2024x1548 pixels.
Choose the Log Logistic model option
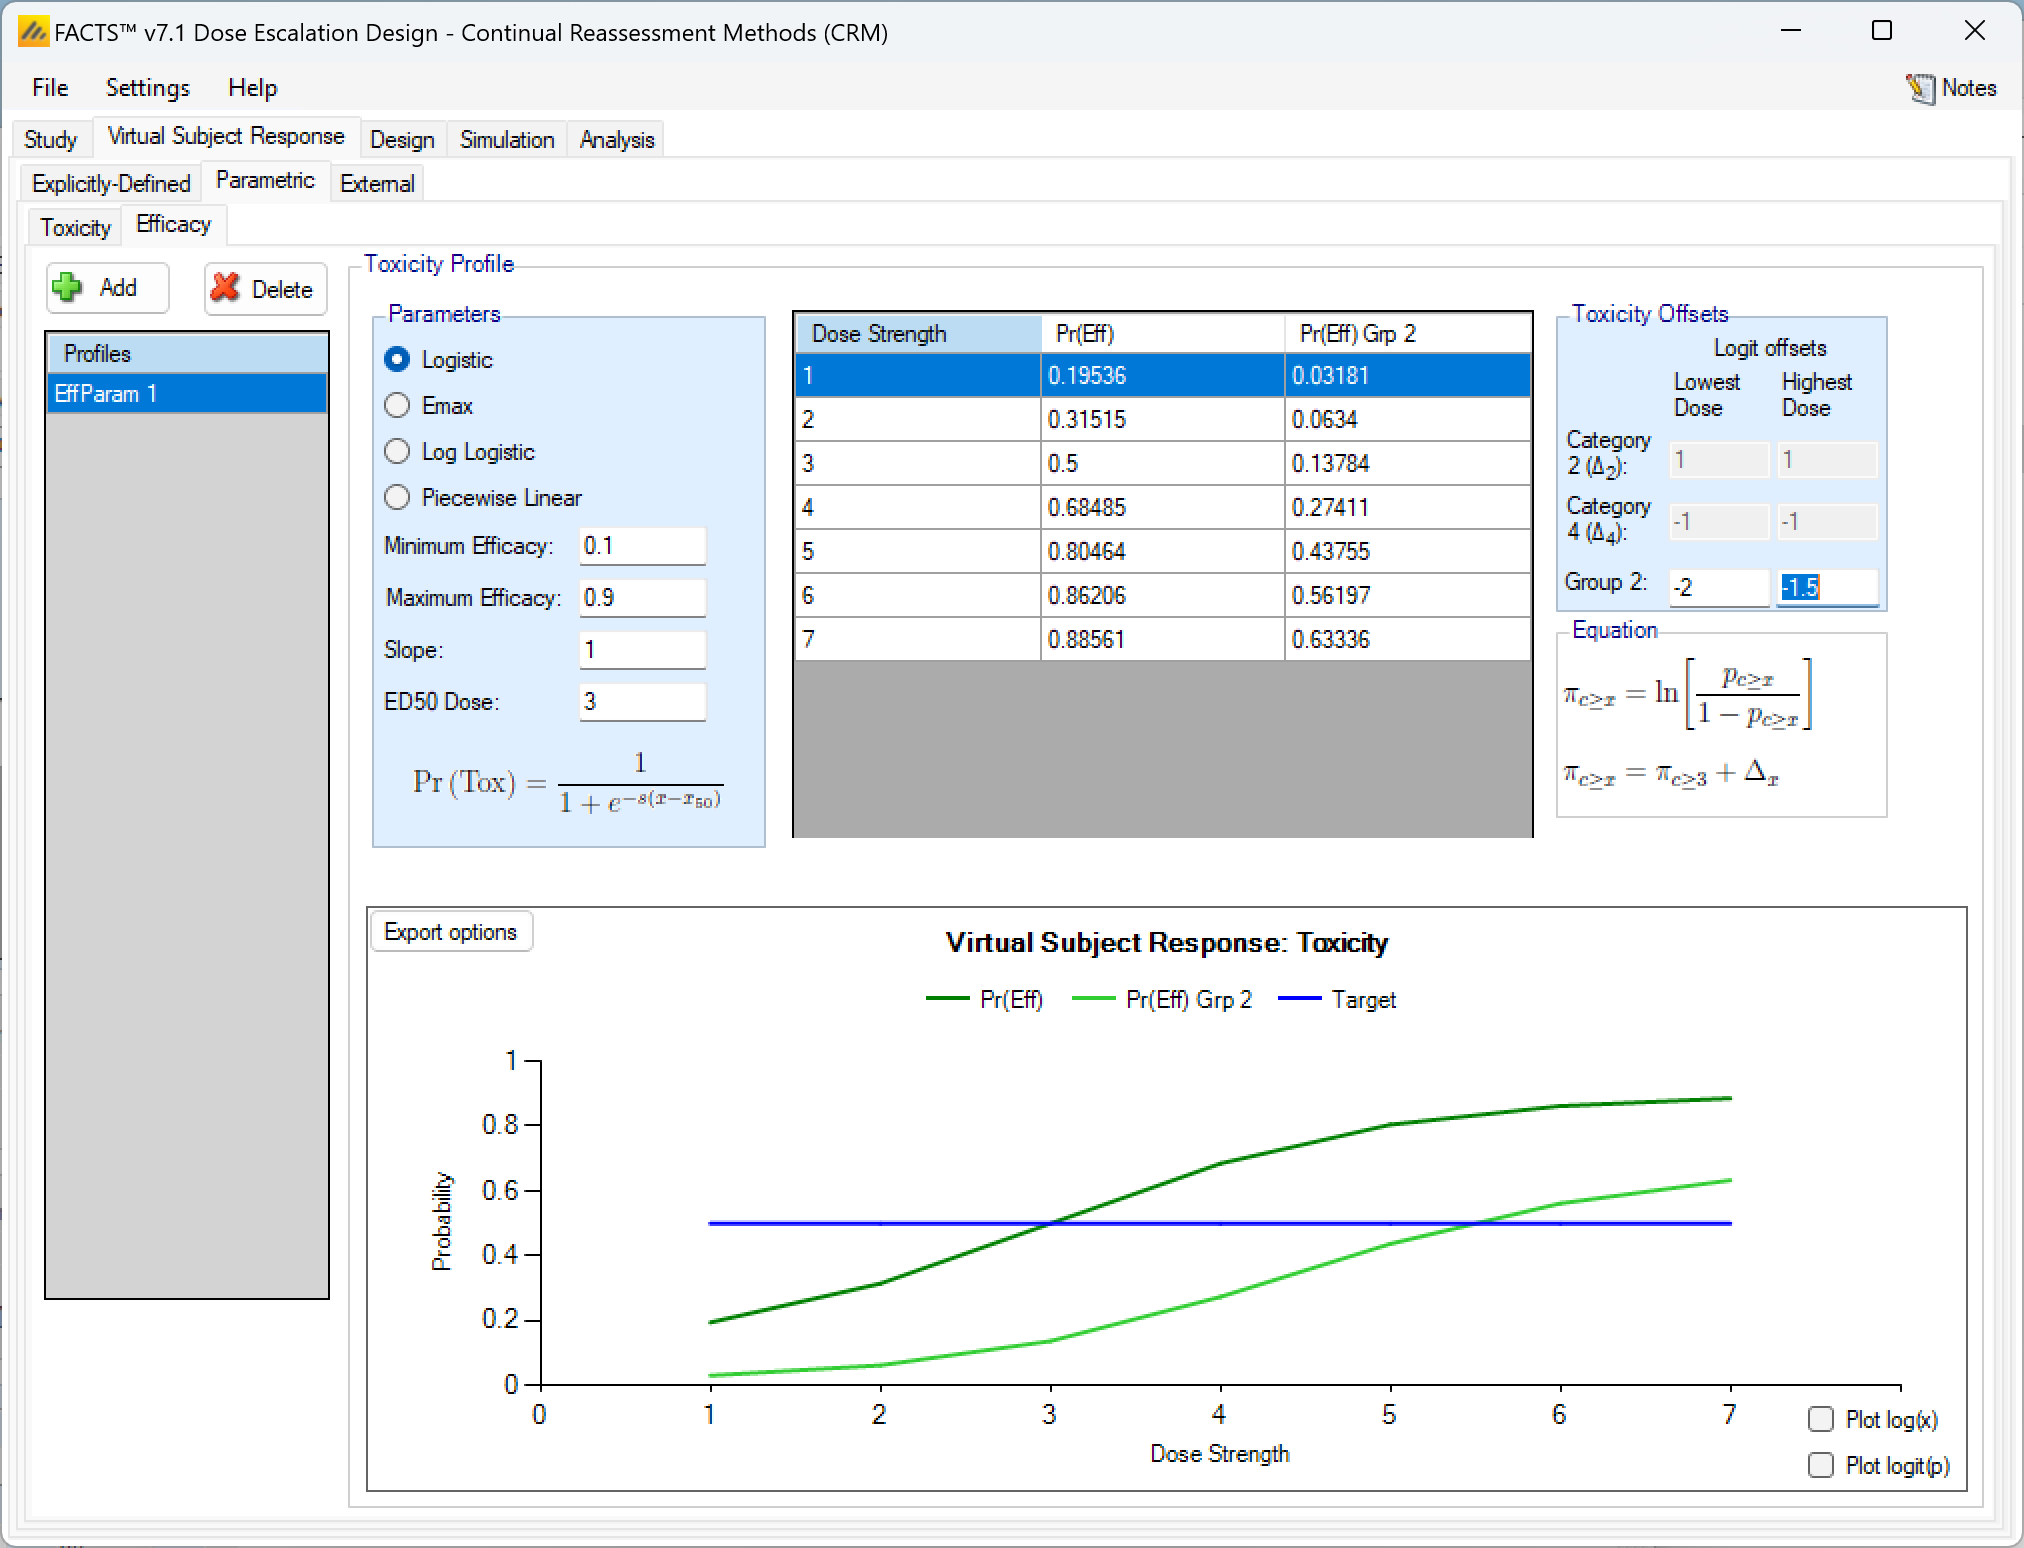(397, 452)
